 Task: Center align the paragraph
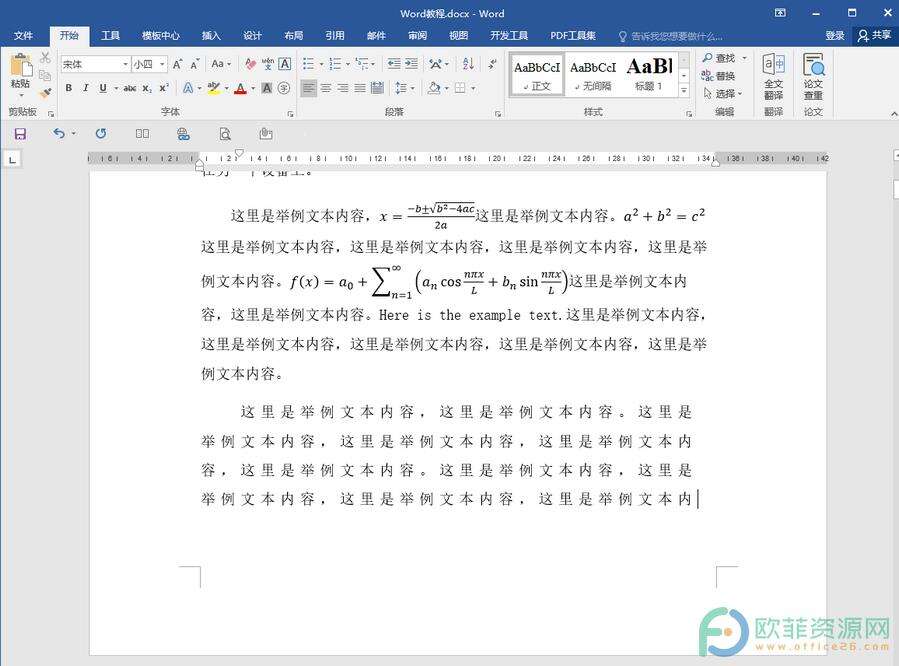(x=326, y=88)
